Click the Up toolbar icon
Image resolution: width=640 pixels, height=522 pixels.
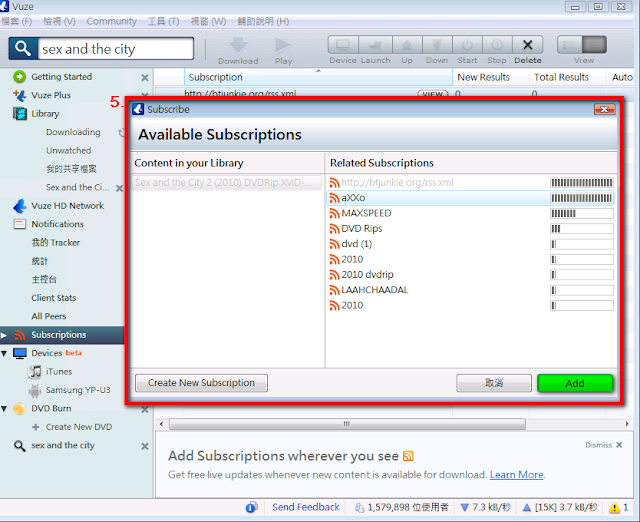(x=407, y=44)
